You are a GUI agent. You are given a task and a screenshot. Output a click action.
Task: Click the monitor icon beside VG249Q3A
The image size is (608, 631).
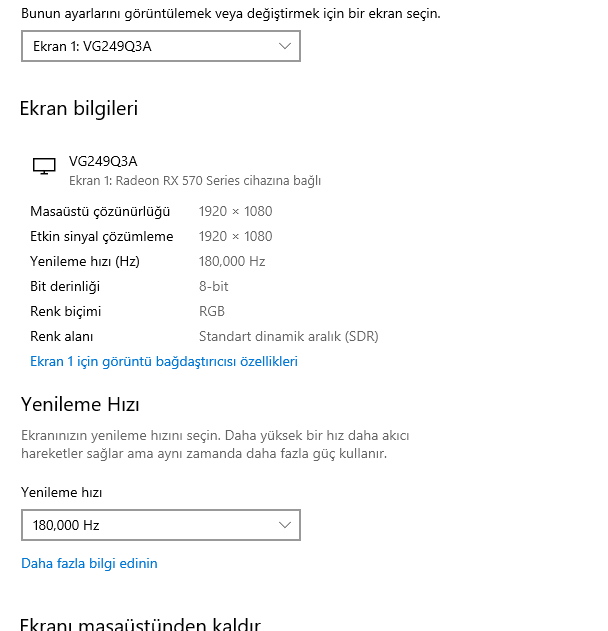(44, 166)
